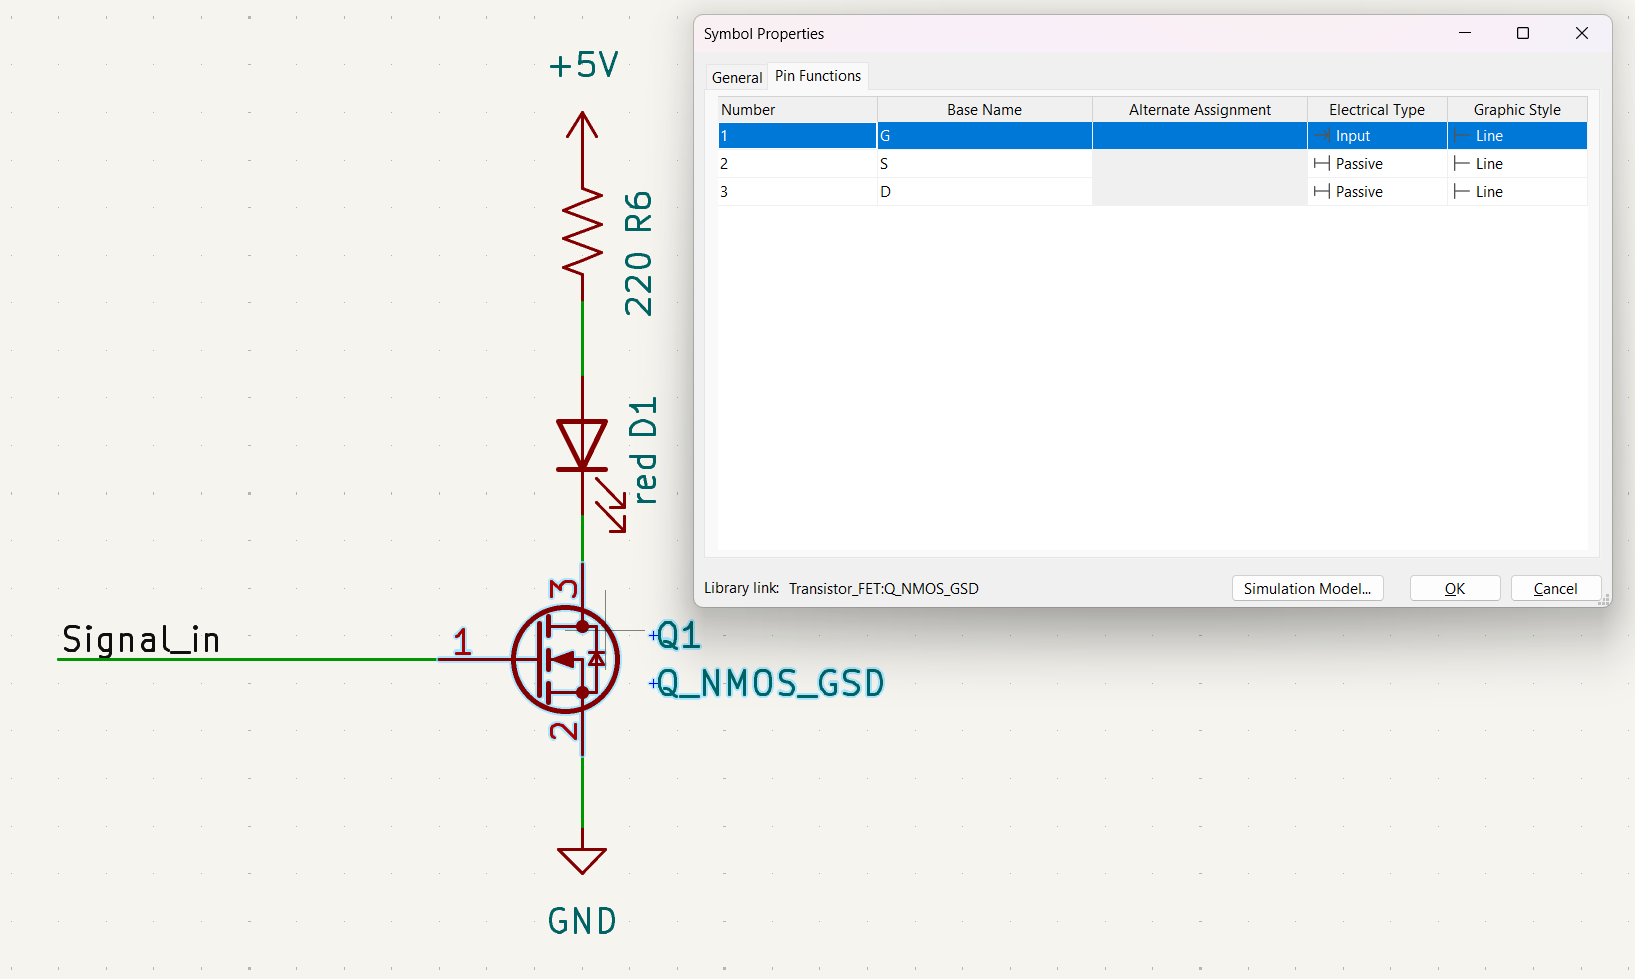This screenshot has width=1635, height=979.
Task: Click the Line graphic style icon for pin 3
Action: 1461,192
